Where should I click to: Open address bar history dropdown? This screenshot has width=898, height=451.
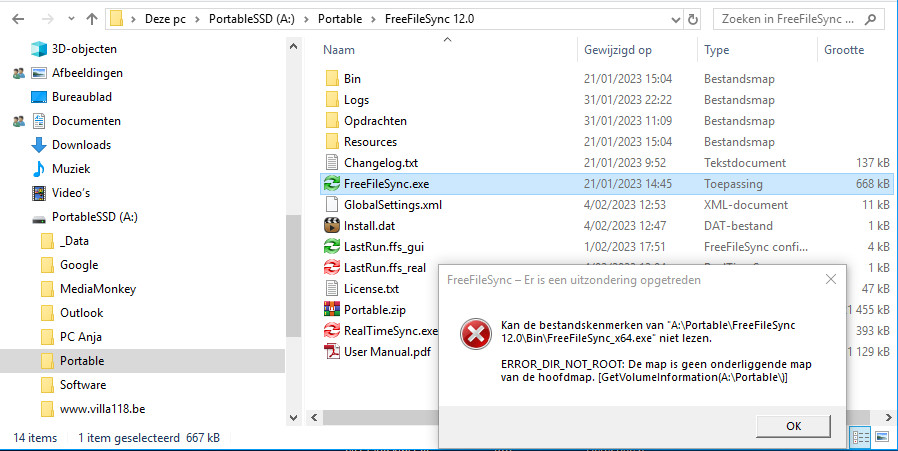[x=676, y=19]
